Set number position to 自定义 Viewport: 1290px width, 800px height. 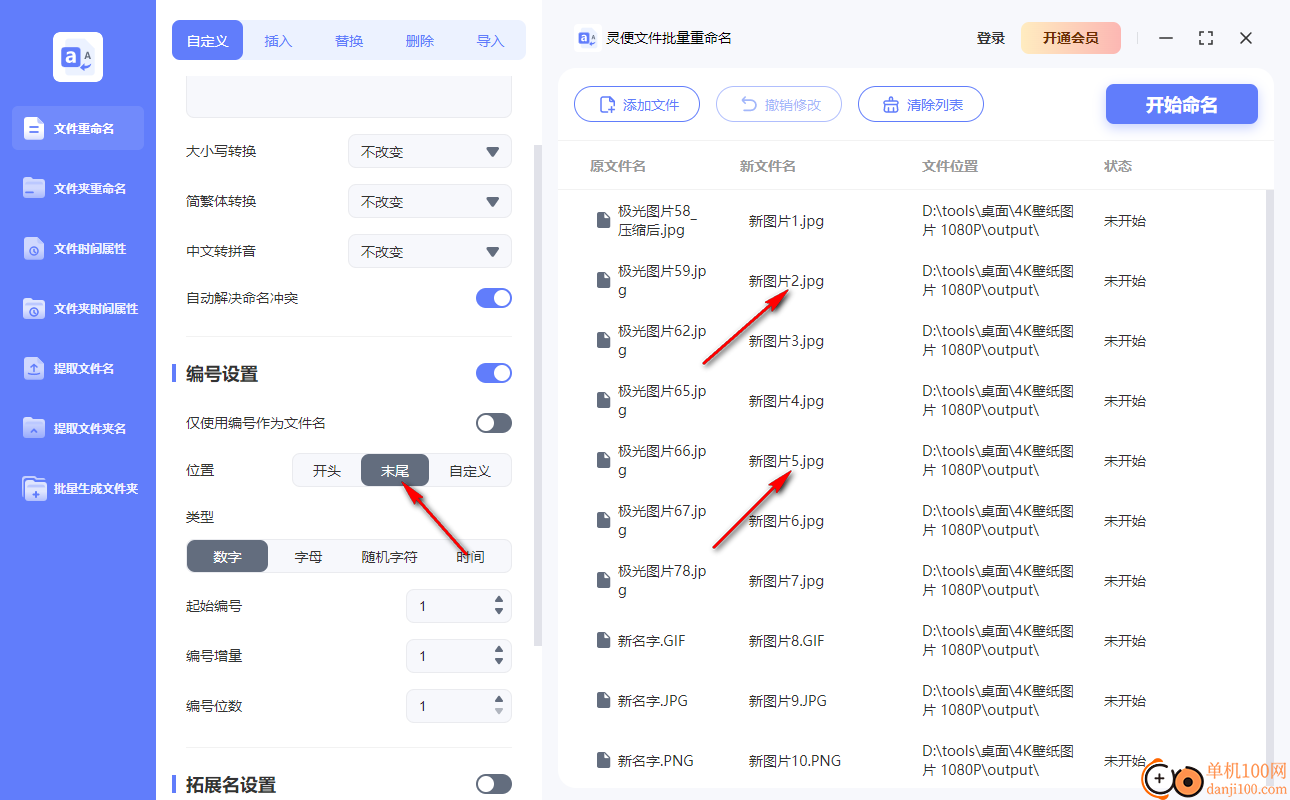click(x=470, y=470)
